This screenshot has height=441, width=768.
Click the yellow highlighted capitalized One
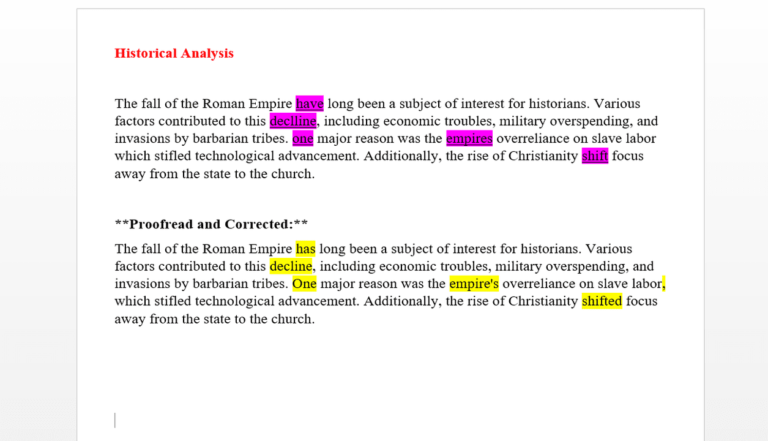[304, 284]
